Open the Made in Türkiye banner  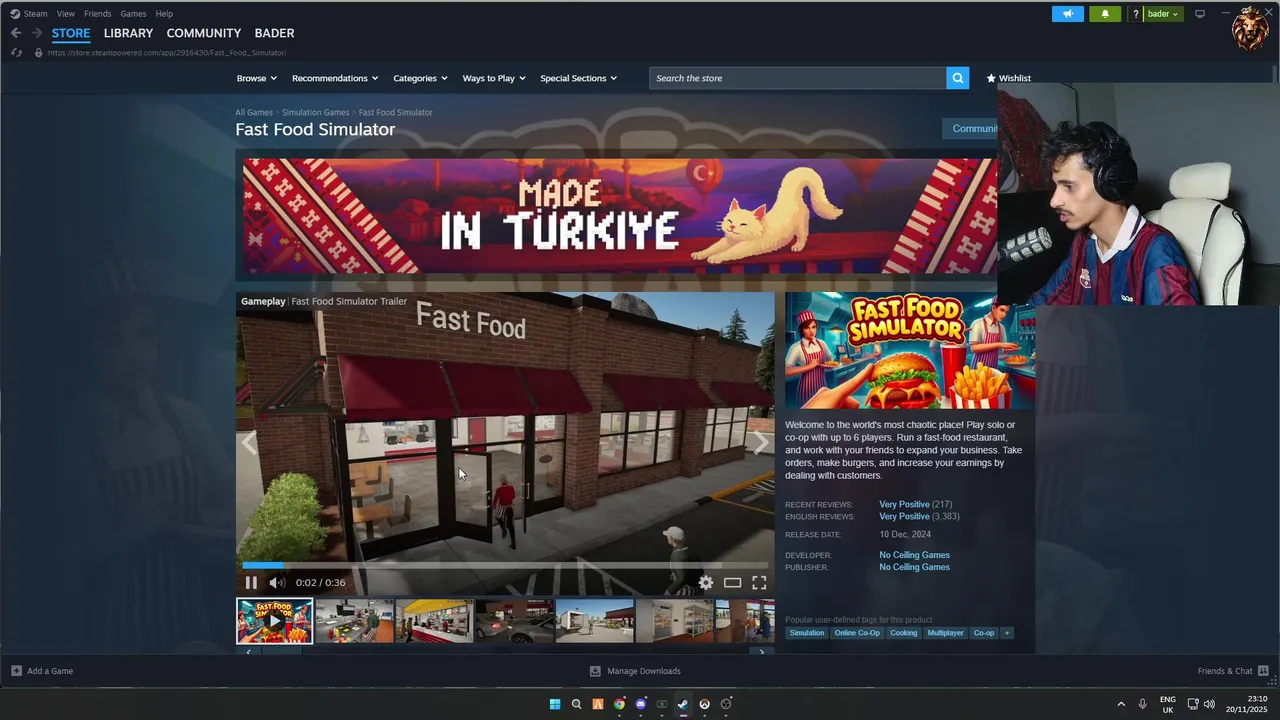point(620,216)
